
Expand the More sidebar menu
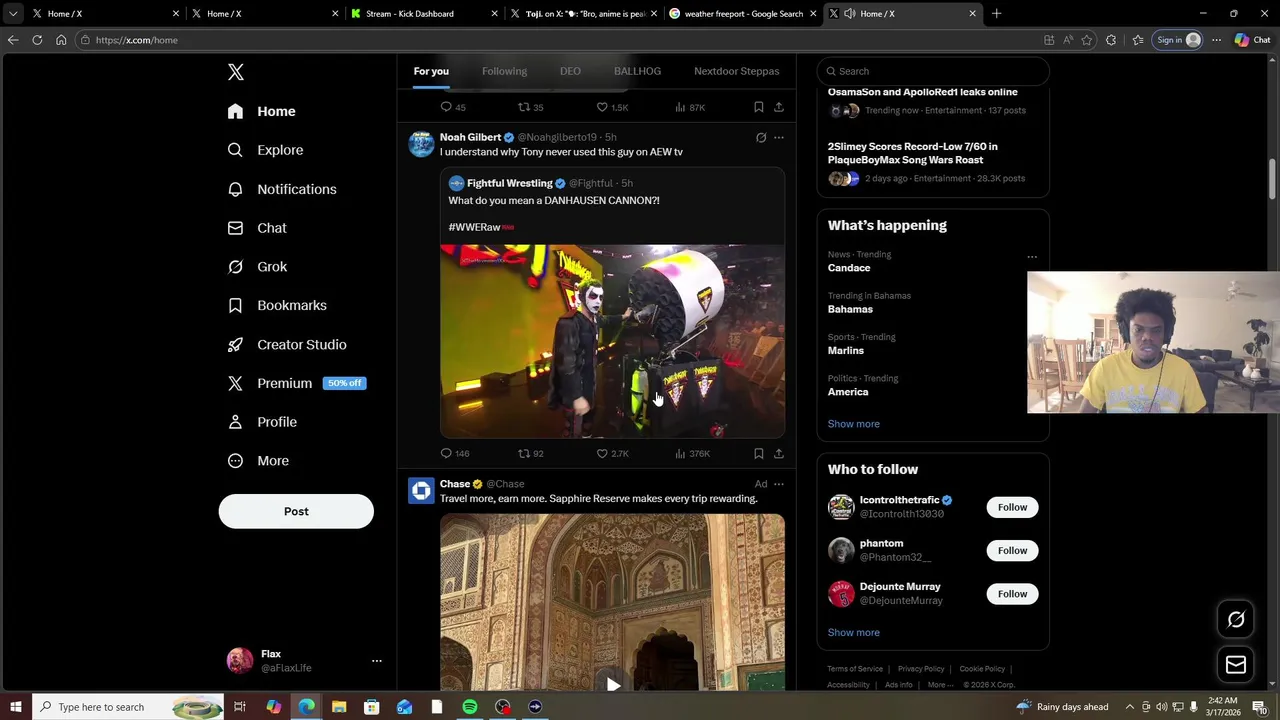(259, 461)
